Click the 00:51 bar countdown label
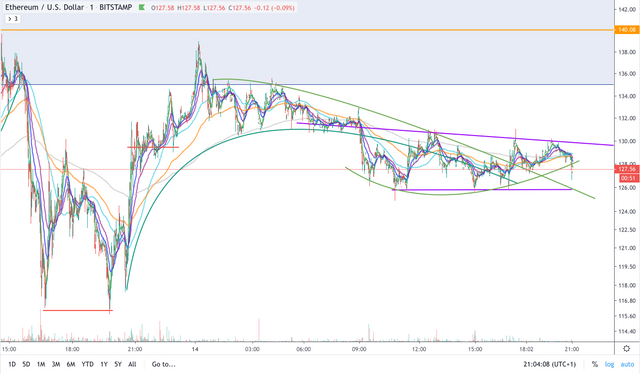 pos(629,178)
